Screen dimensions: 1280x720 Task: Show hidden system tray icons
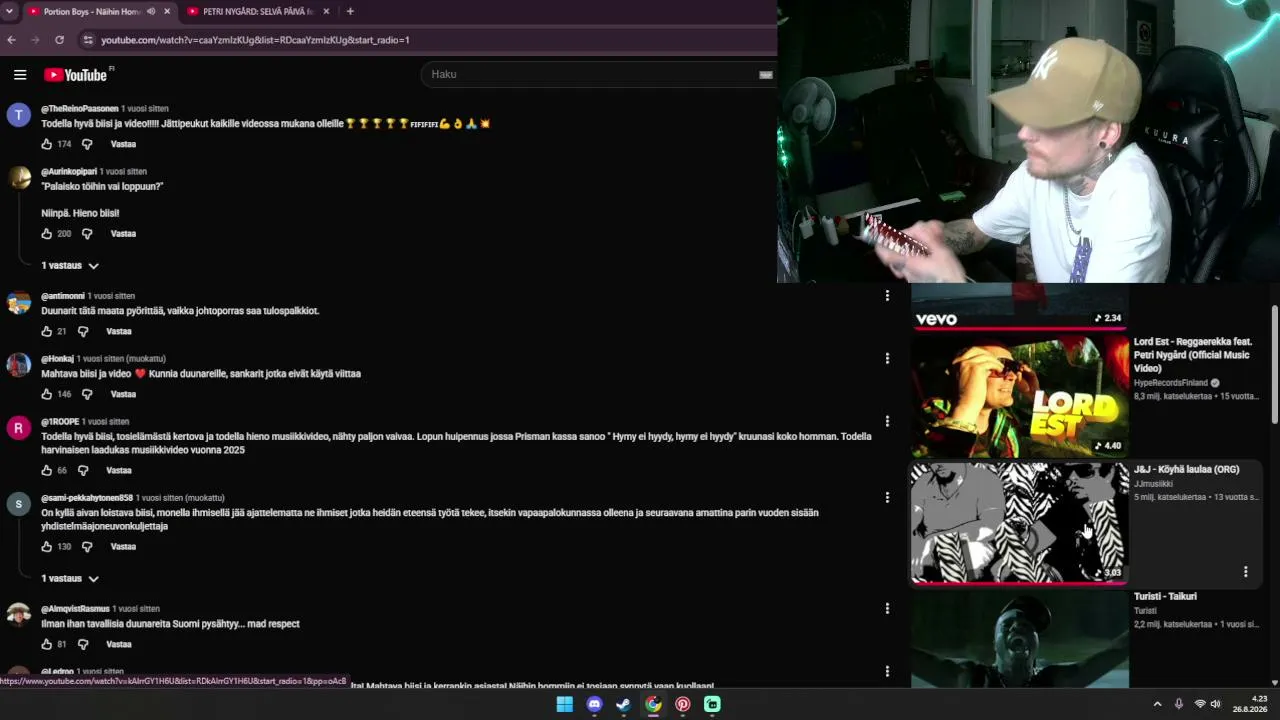[x=1158, y=704]
